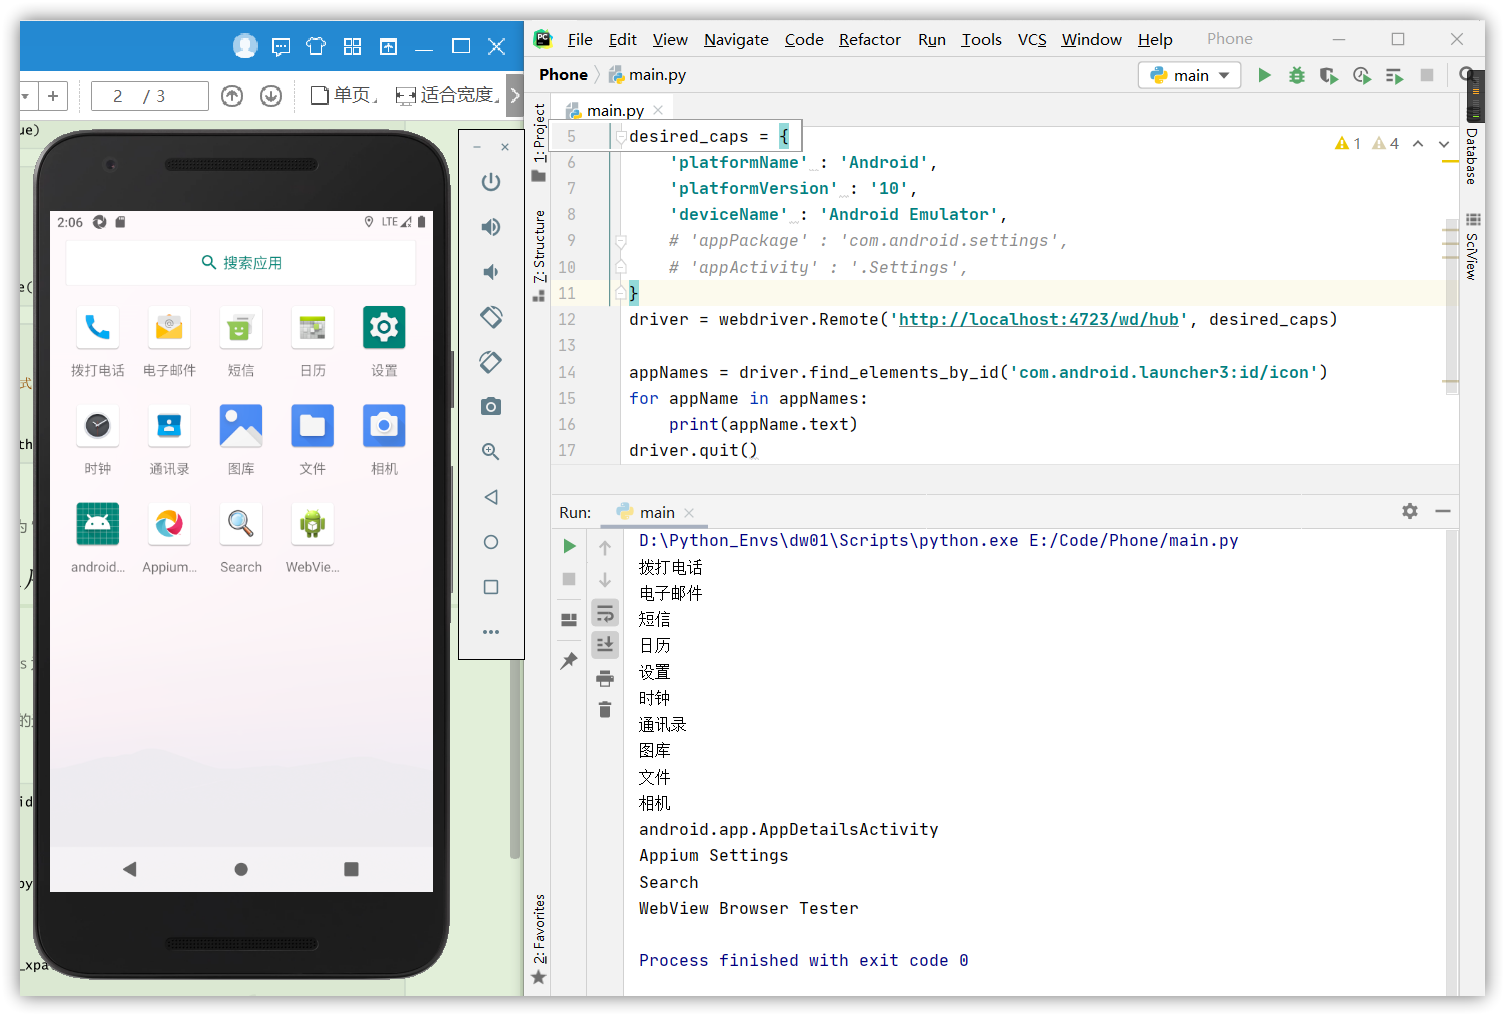Rotate the emulator right
Screen dimensions: 1505x1016
coord(490,362)
